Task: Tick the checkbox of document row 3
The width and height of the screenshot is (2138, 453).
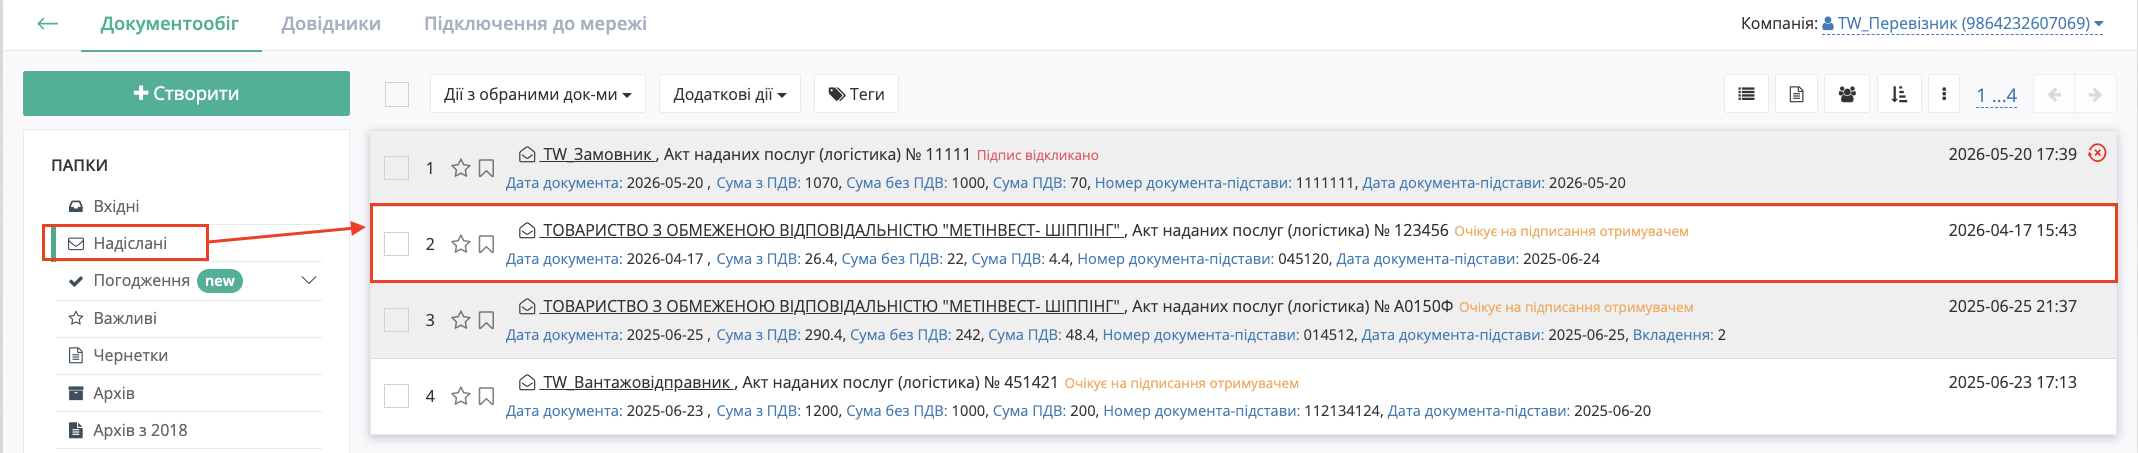Action: (x=397, y=320)
